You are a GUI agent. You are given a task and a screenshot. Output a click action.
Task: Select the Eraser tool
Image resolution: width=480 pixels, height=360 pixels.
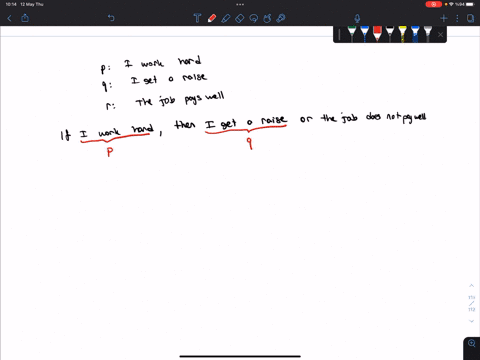coord(240,18)
